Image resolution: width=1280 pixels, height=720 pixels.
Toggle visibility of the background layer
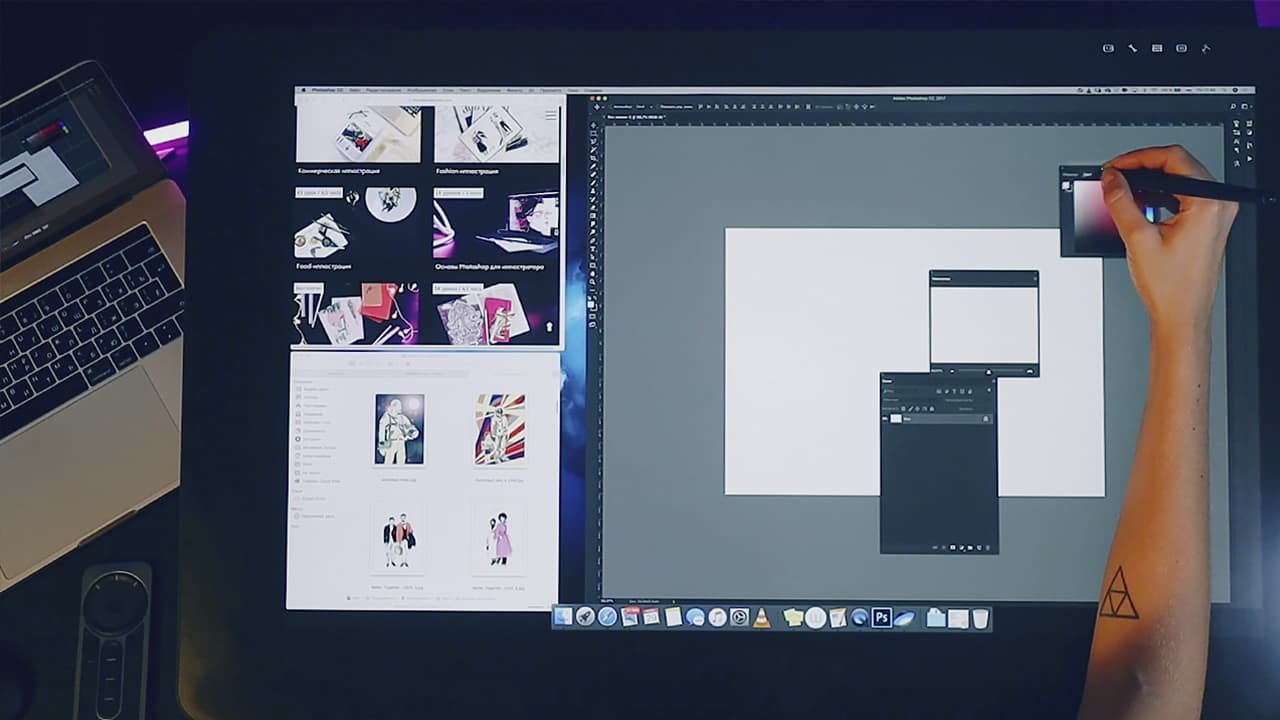click(x=885, y=419)
